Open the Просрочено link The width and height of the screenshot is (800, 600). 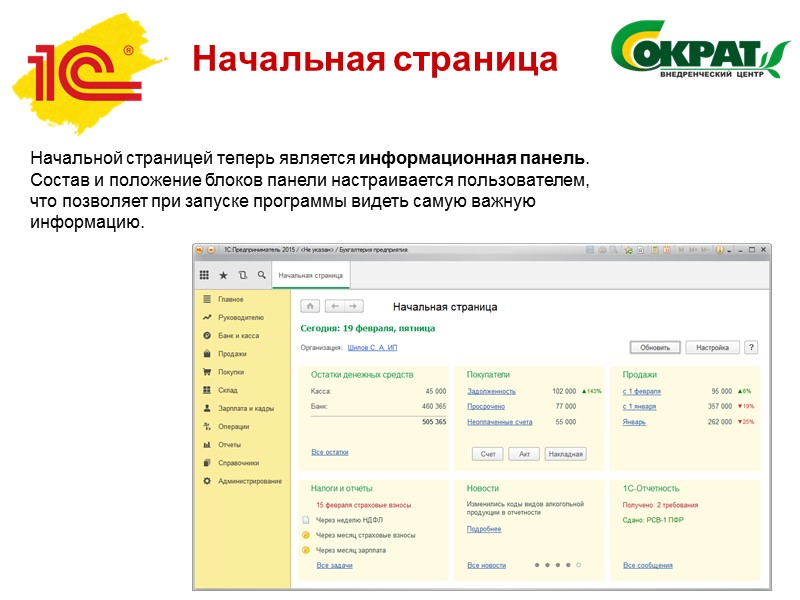tap(486, 407)
